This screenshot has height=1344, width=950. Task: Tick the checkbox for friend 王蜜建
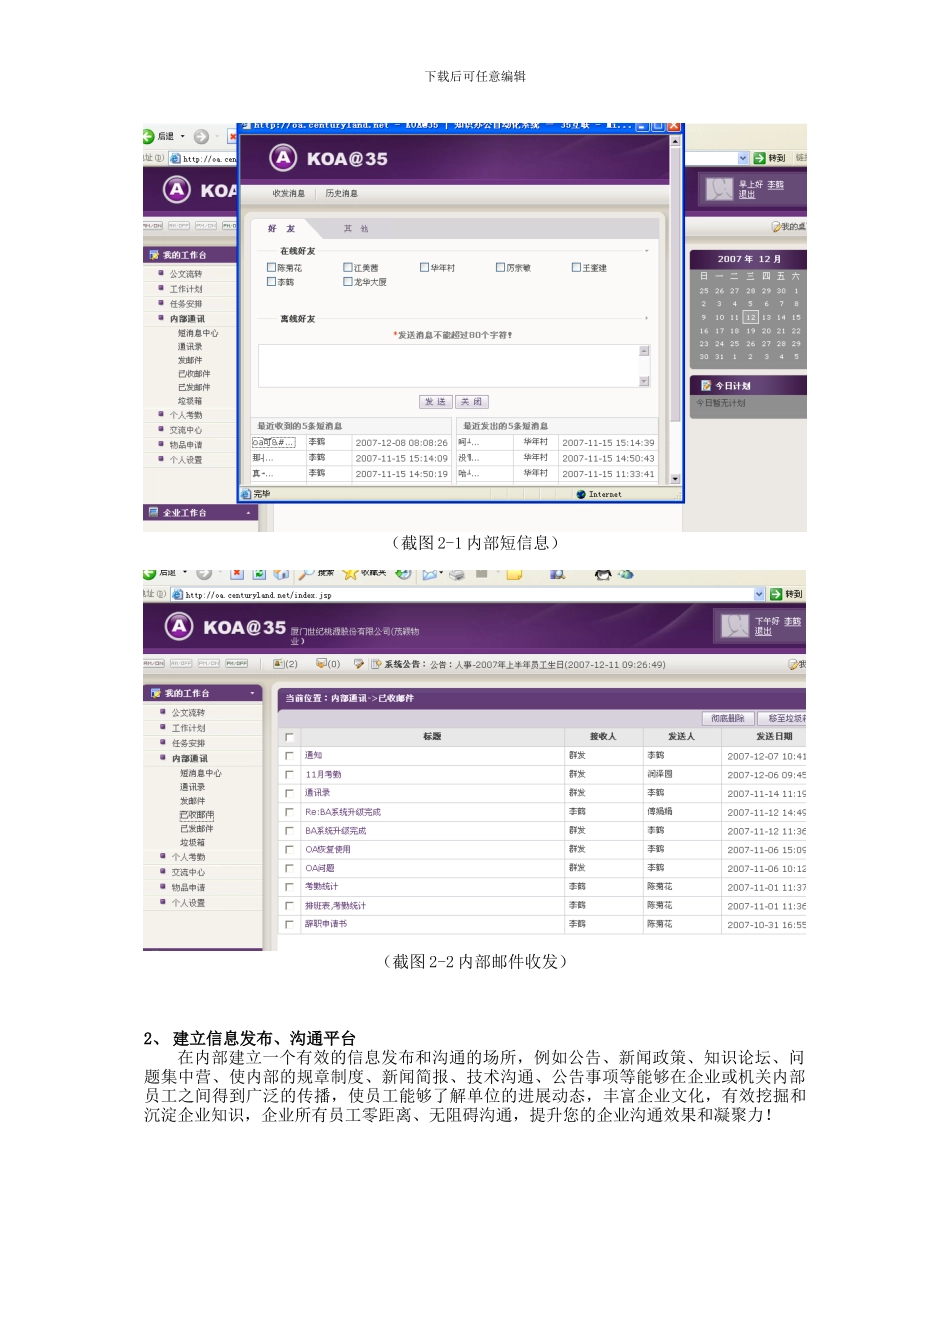coord(576,267)
